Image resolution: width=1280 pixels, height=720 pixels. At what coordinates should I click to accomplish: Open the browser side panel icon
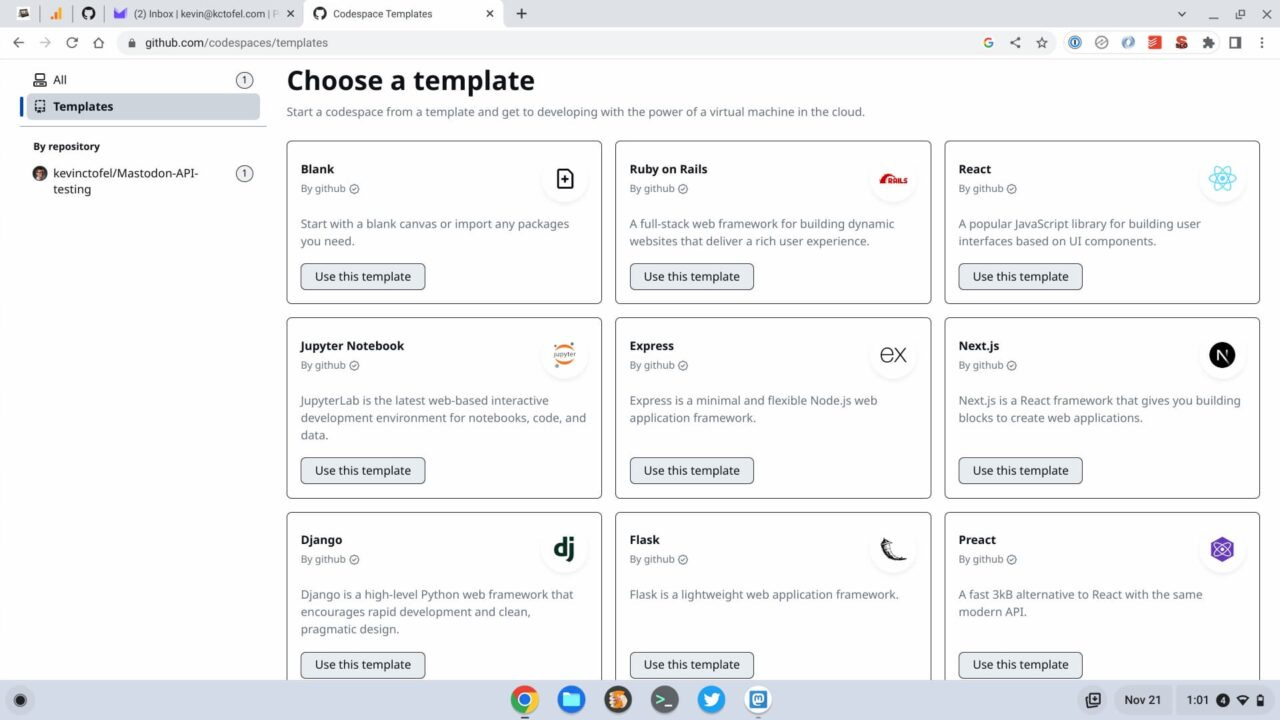(x=1235, y=43)
